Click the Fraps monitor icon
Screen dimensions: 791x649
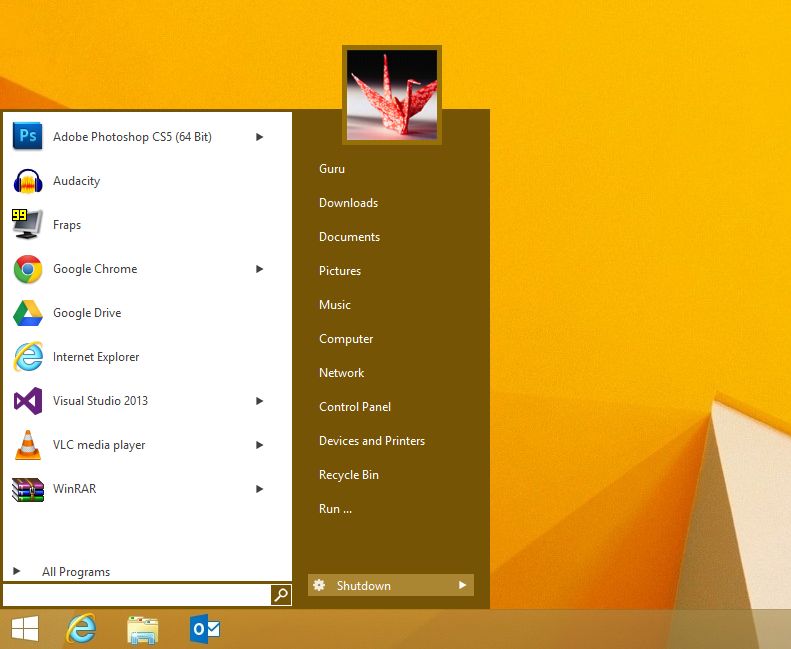[27, 225]
